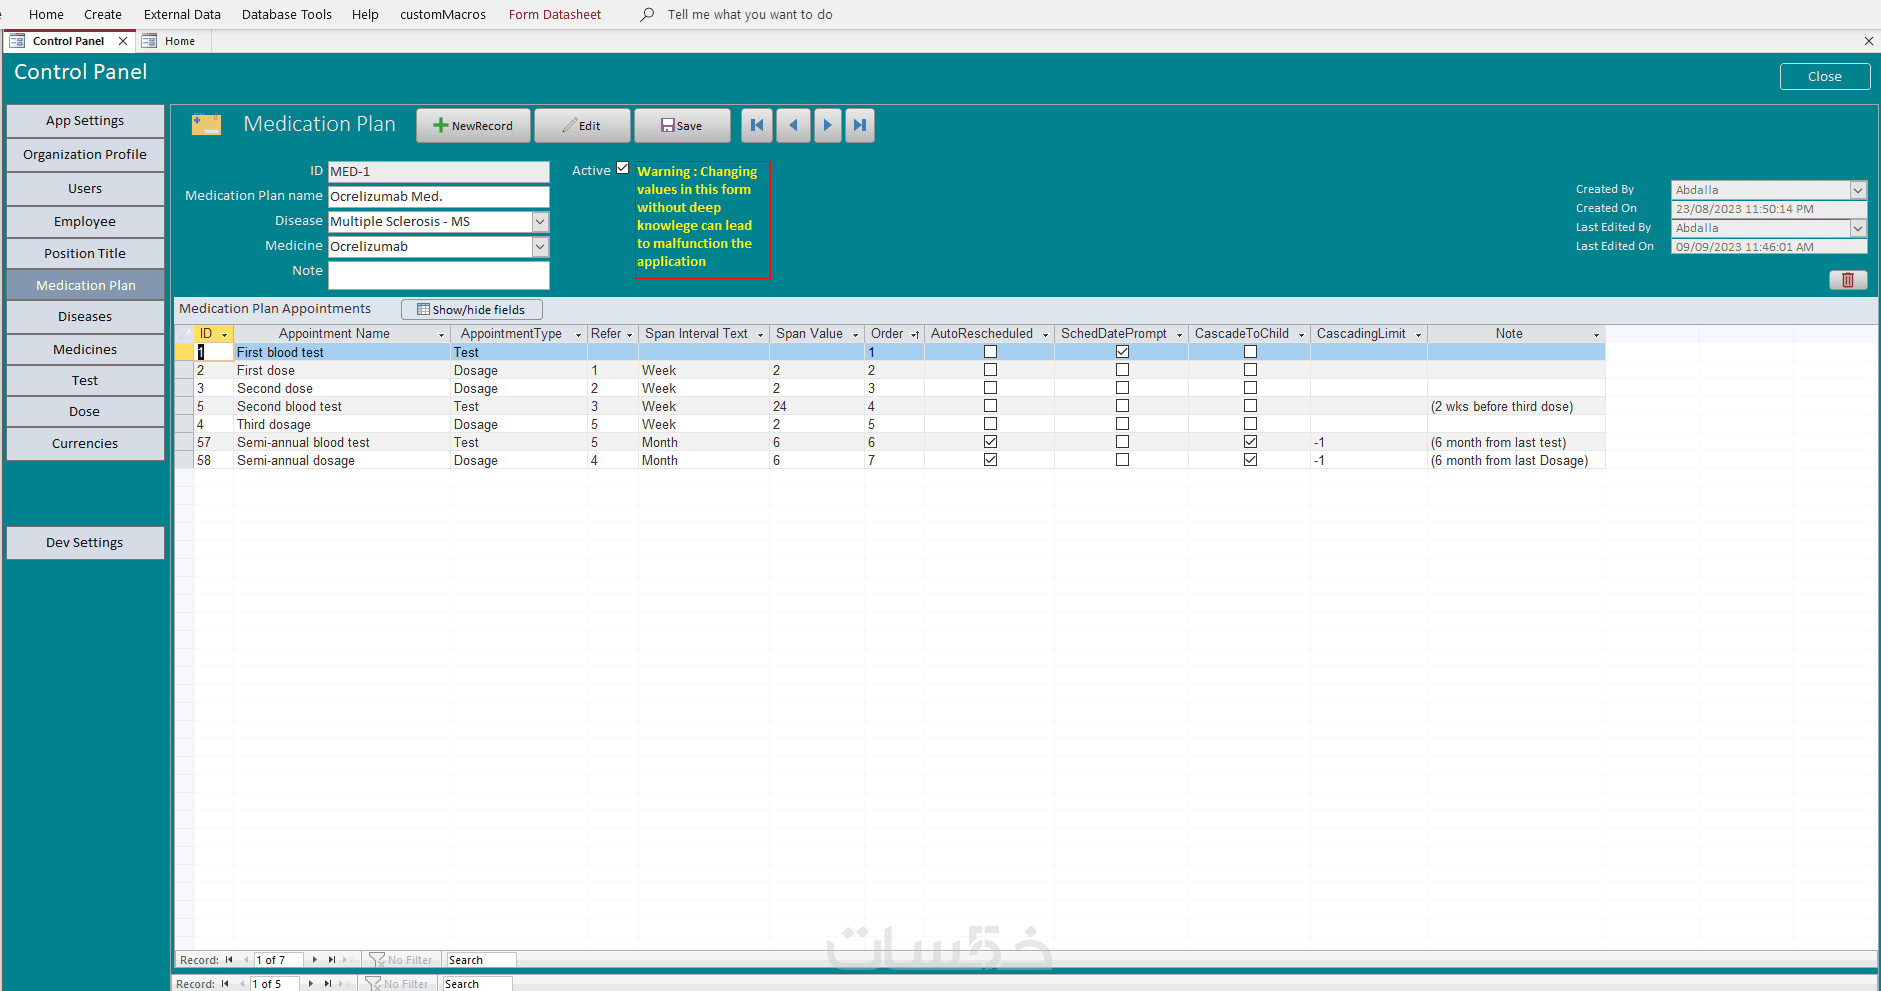Click the Medication Plan name field

pyautogui.click(x=439, y=197)
